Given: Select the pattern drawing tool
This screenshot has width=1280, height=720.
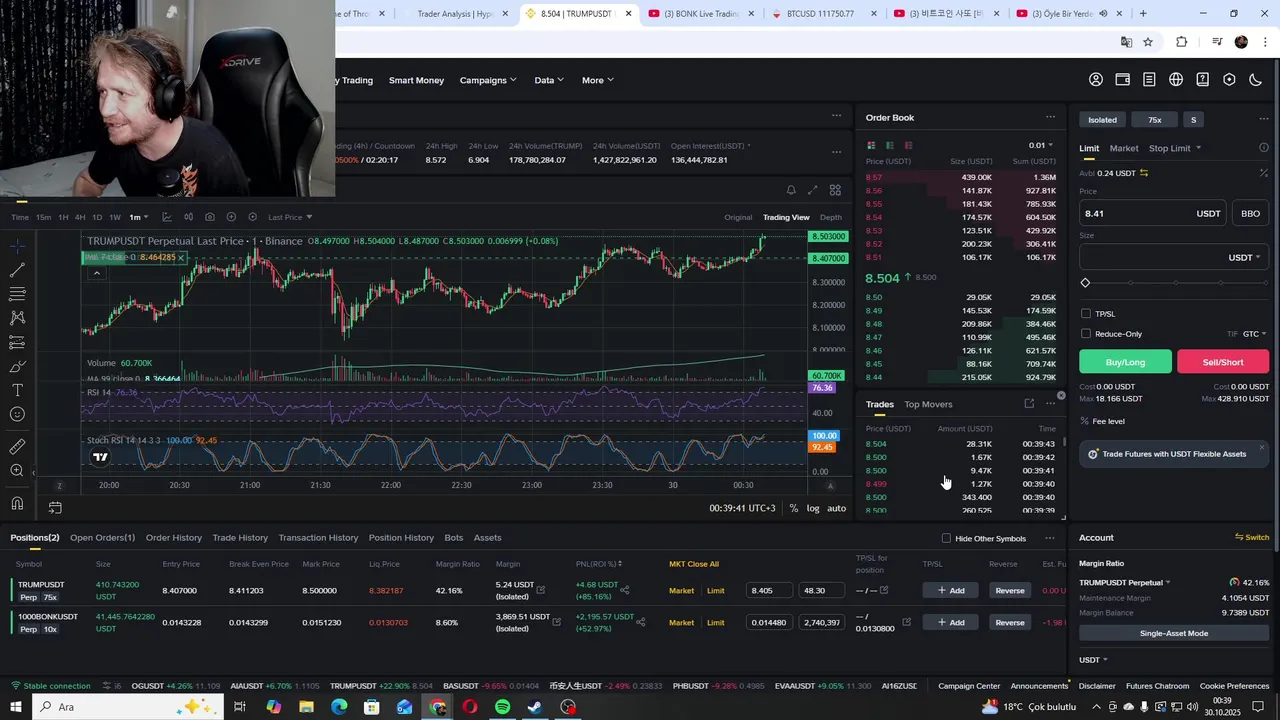Looking at the screenshot, I should pyautogui.click(x=17, y=318).
